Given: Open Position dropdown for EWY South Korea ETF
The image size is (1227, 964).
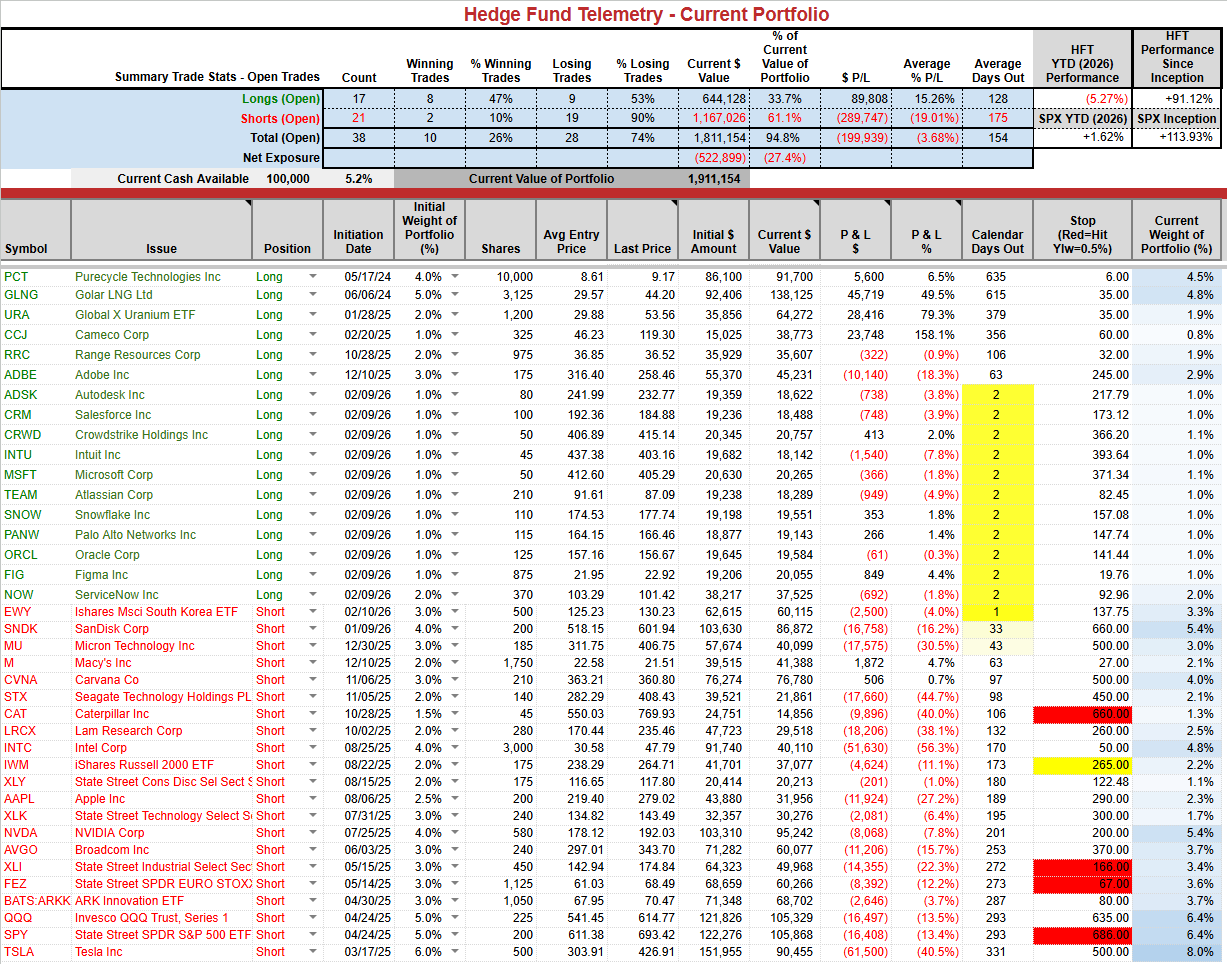Looking at the screenshot, I should tap(312, 612).
